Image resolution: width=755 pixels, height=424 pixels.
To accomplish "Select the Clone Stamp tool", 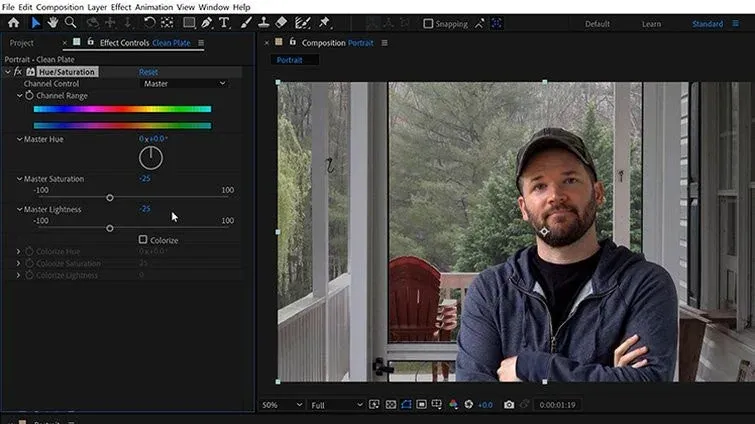I will (x=263, y=23).
